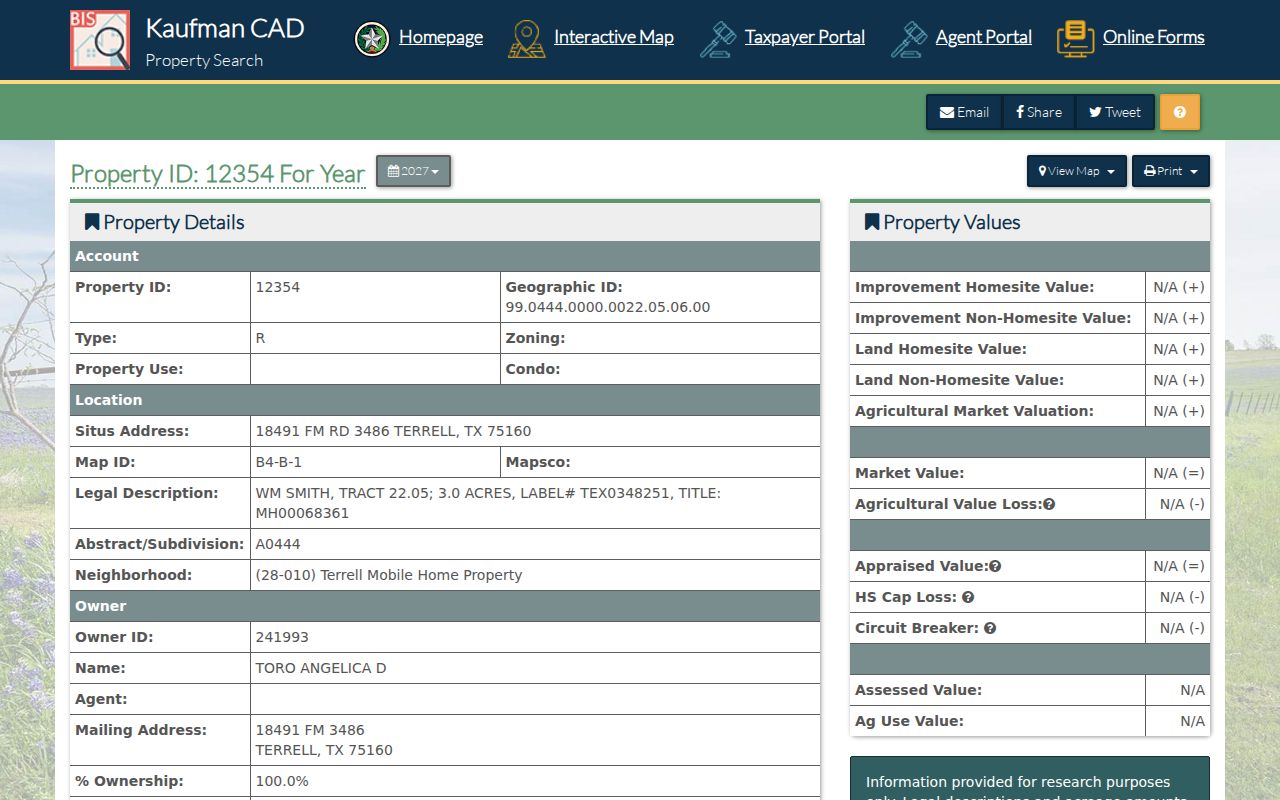Screen dimensions: 1280x800
Task: Click the Owner ID value 241993
Action: 282,637
